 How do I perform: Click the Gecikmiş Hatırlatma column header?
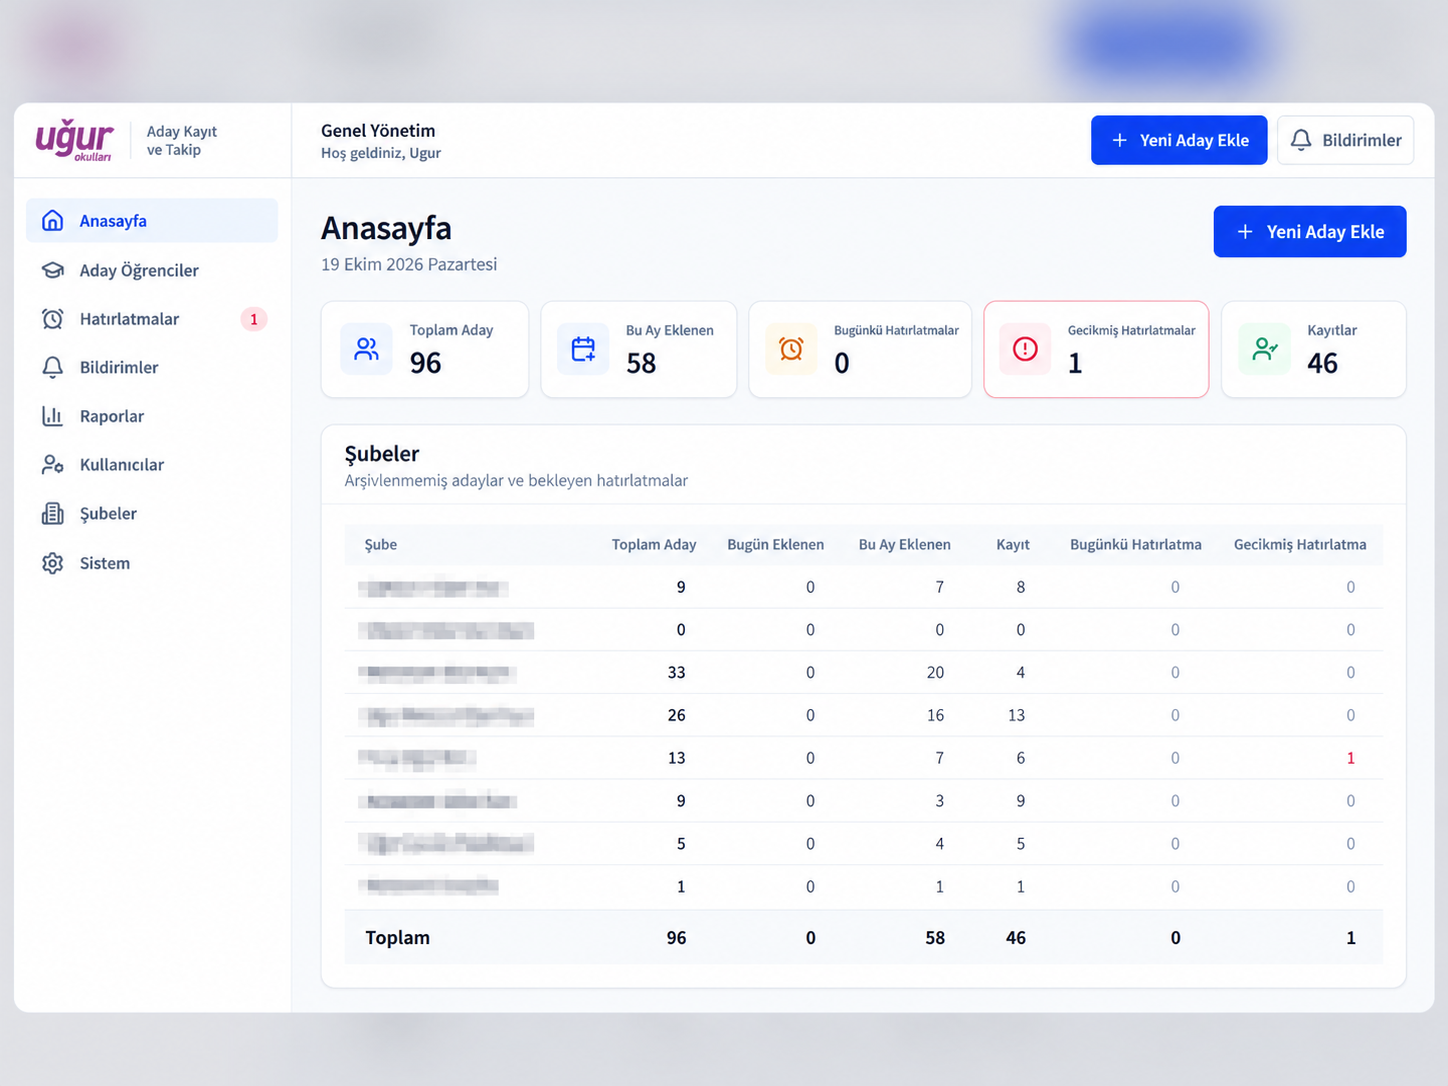coord(1300,545)
